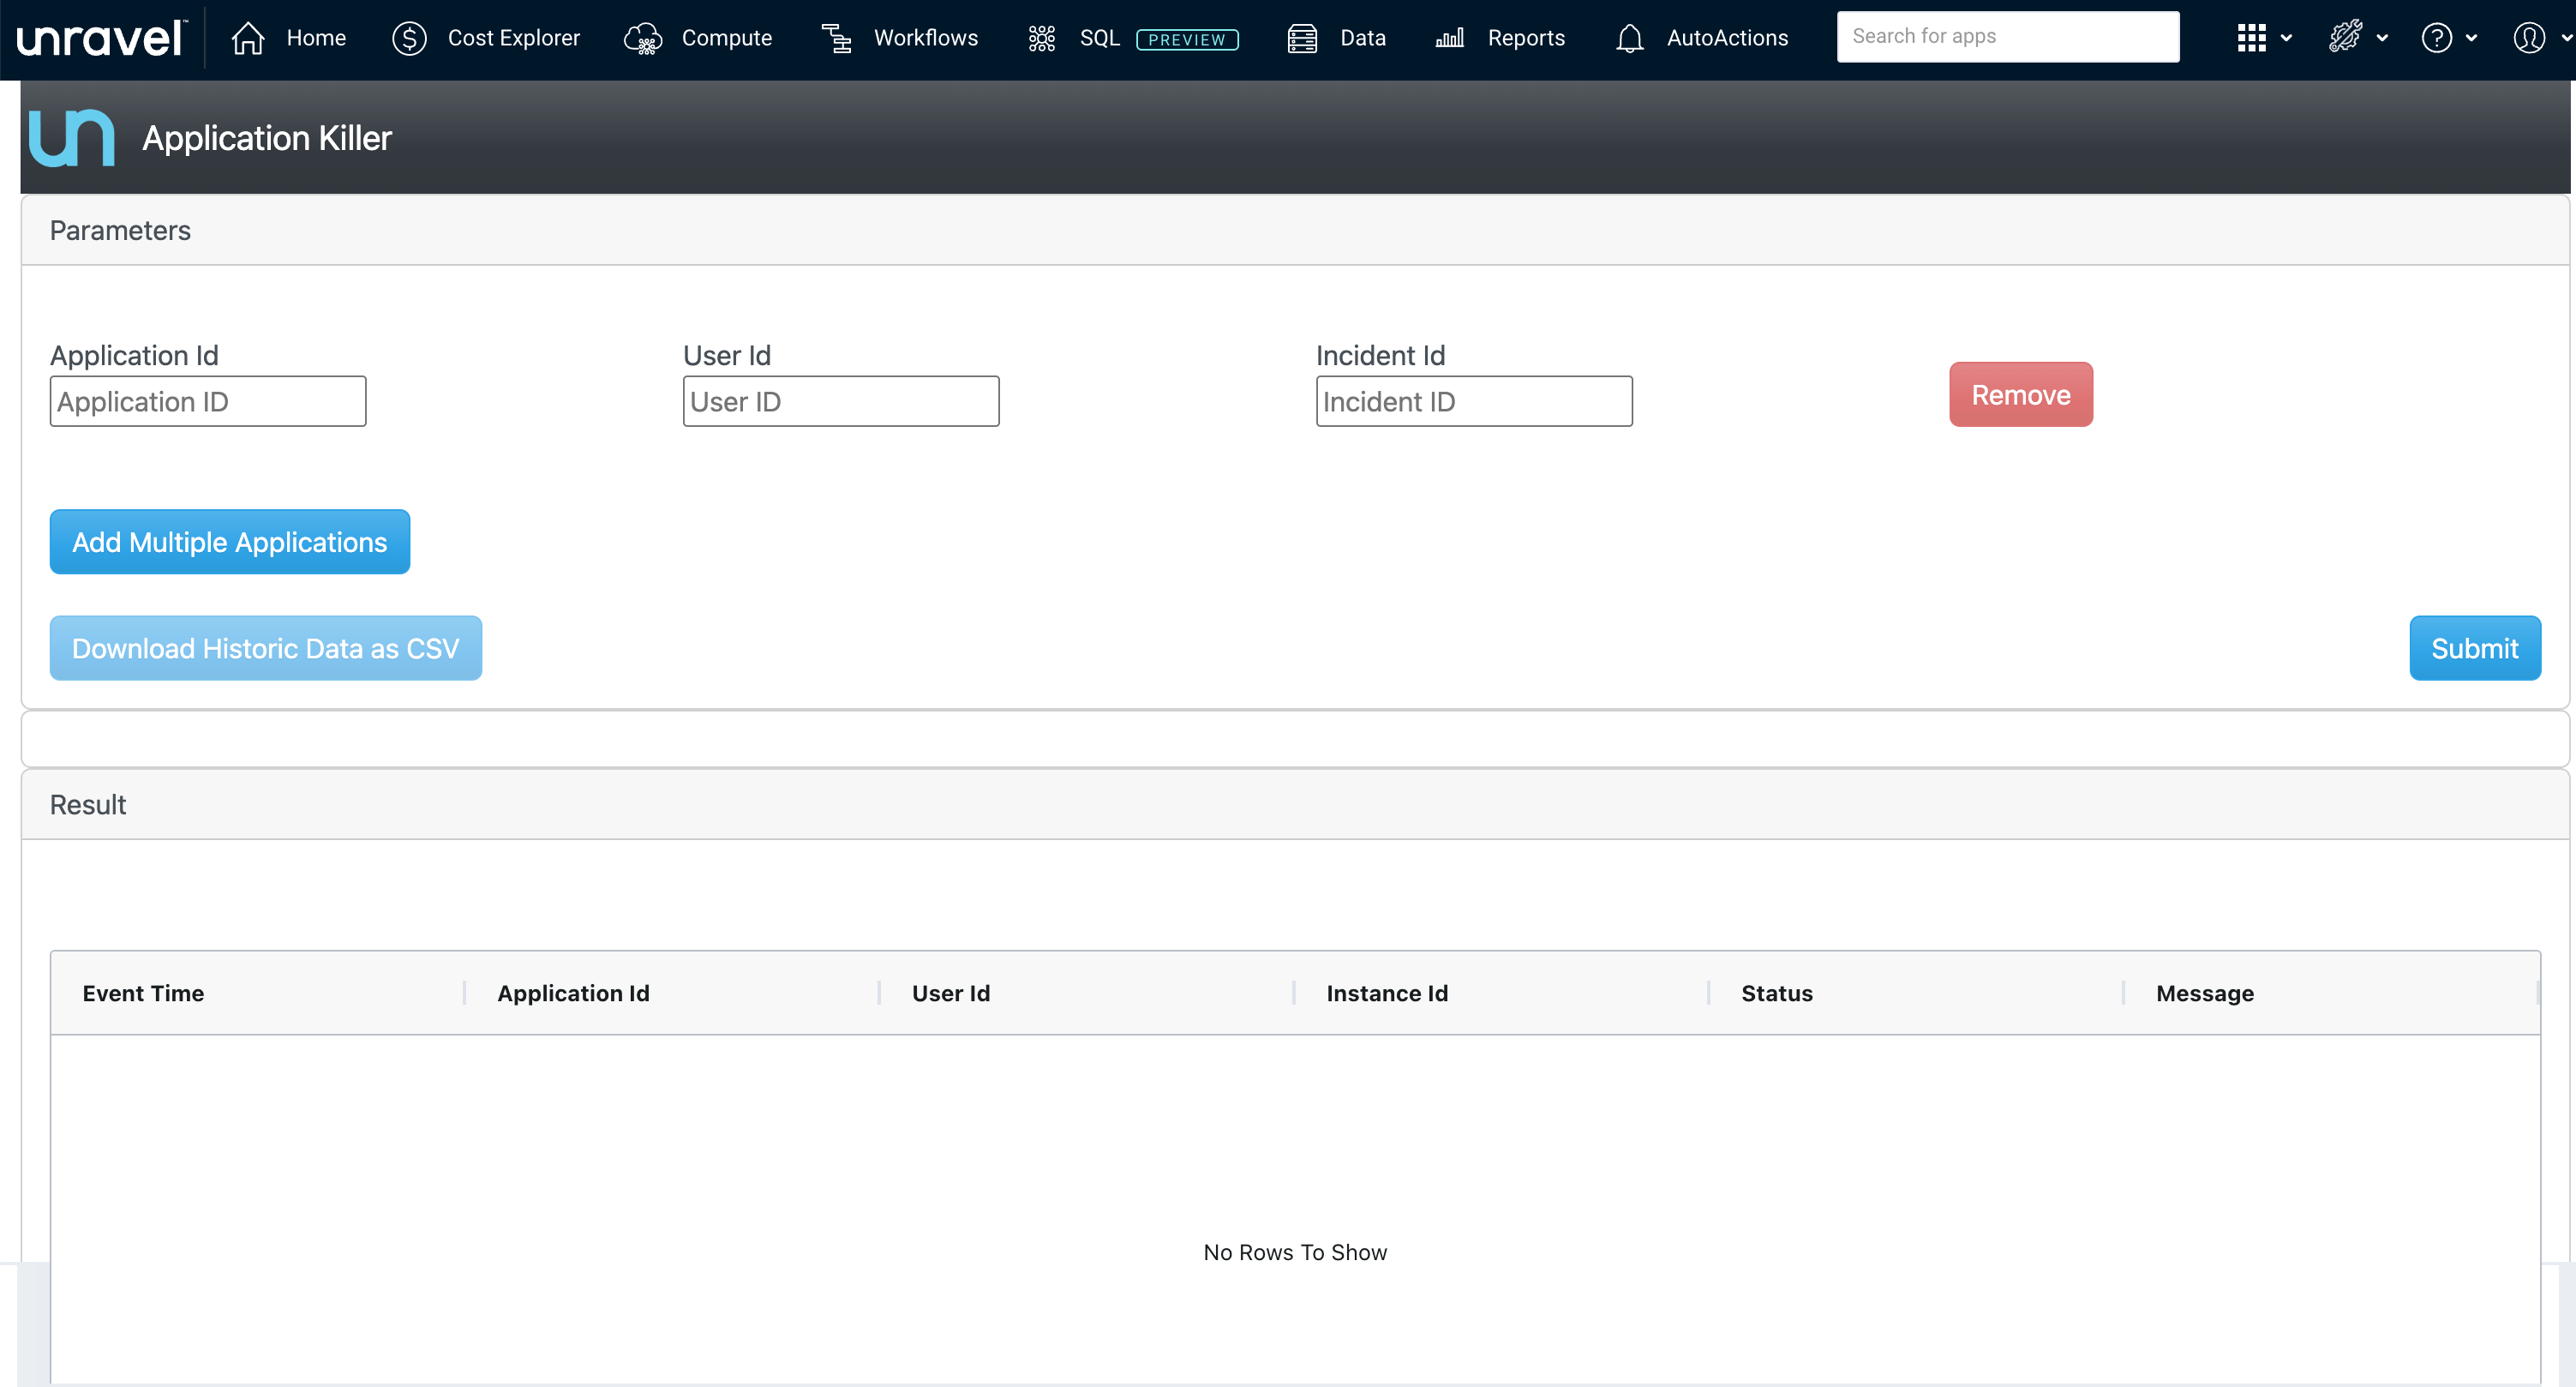Open the apps grid dropdown
This screenshot has width=2576, height=1387.
point(2263,38)
